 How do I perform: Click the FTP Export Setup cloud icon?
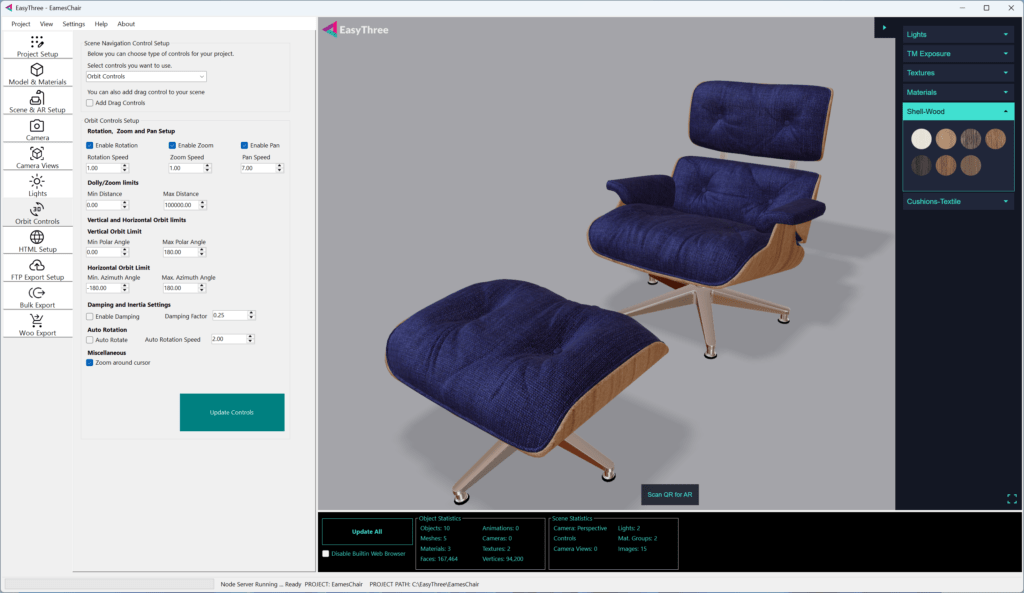(x=37, y=266)
